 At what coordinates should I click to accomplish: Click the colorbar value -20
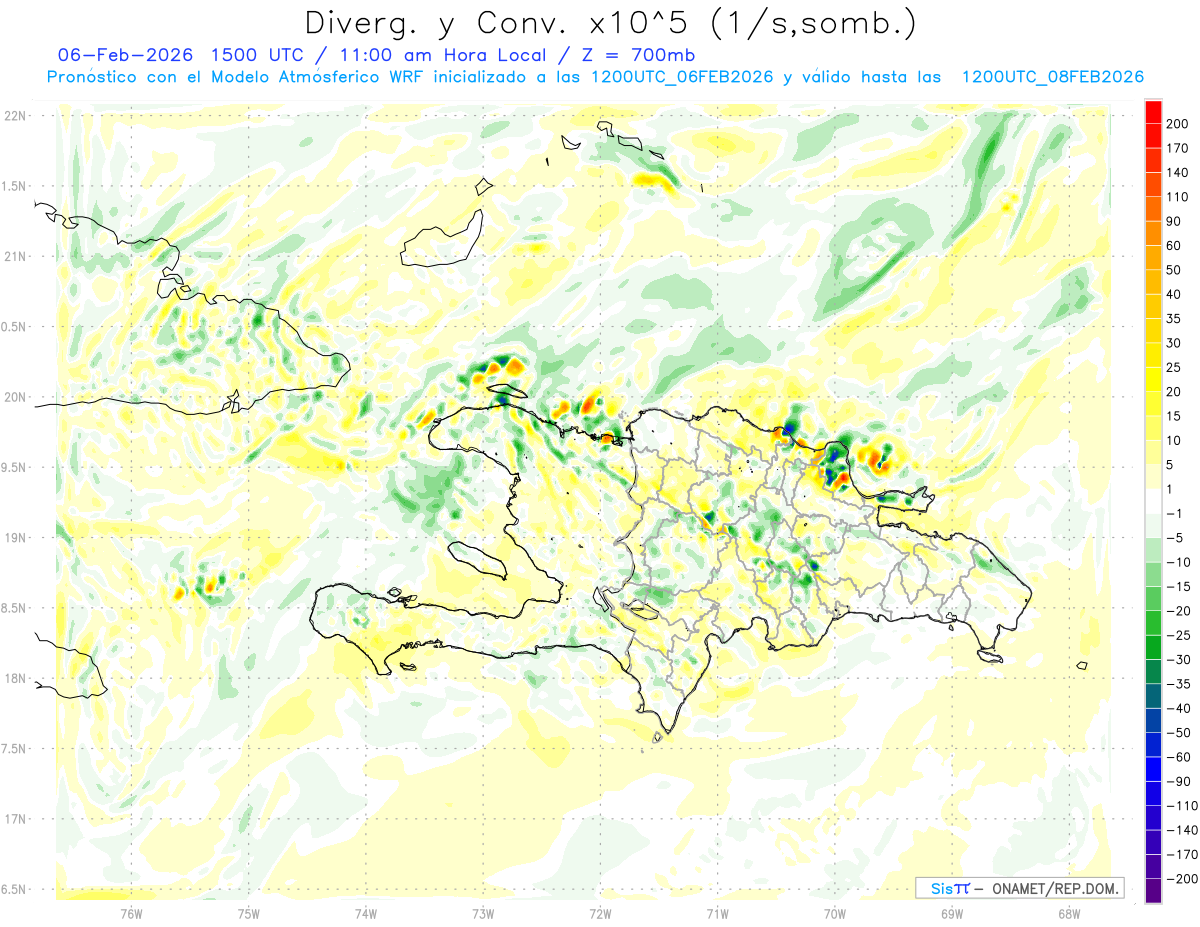click(1177, 611)
